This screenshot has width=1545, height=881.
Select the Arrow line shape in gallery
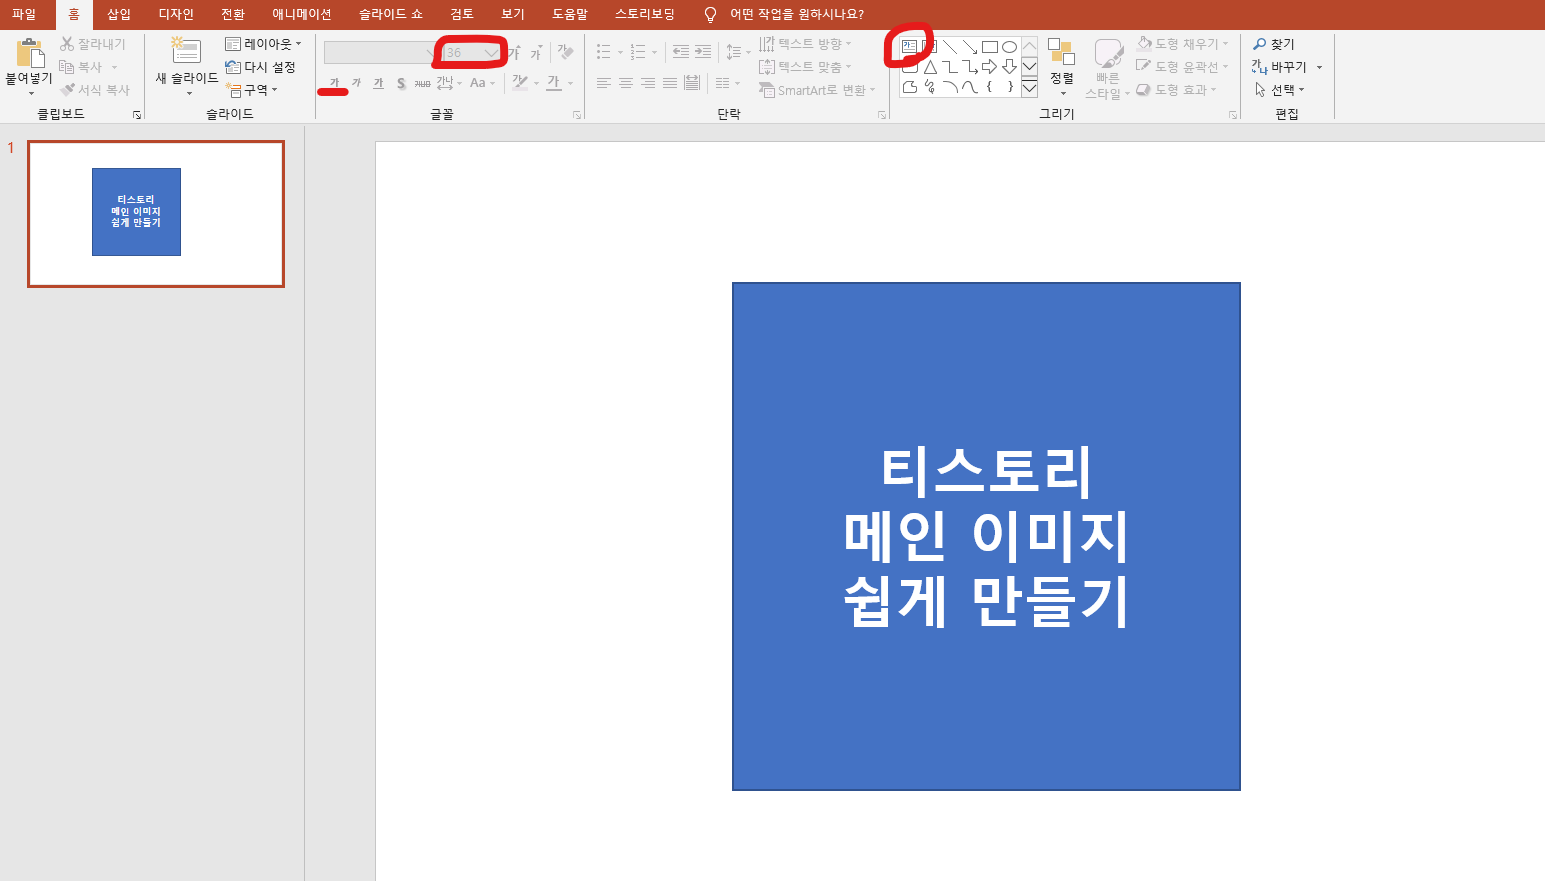tap(970, 47)
